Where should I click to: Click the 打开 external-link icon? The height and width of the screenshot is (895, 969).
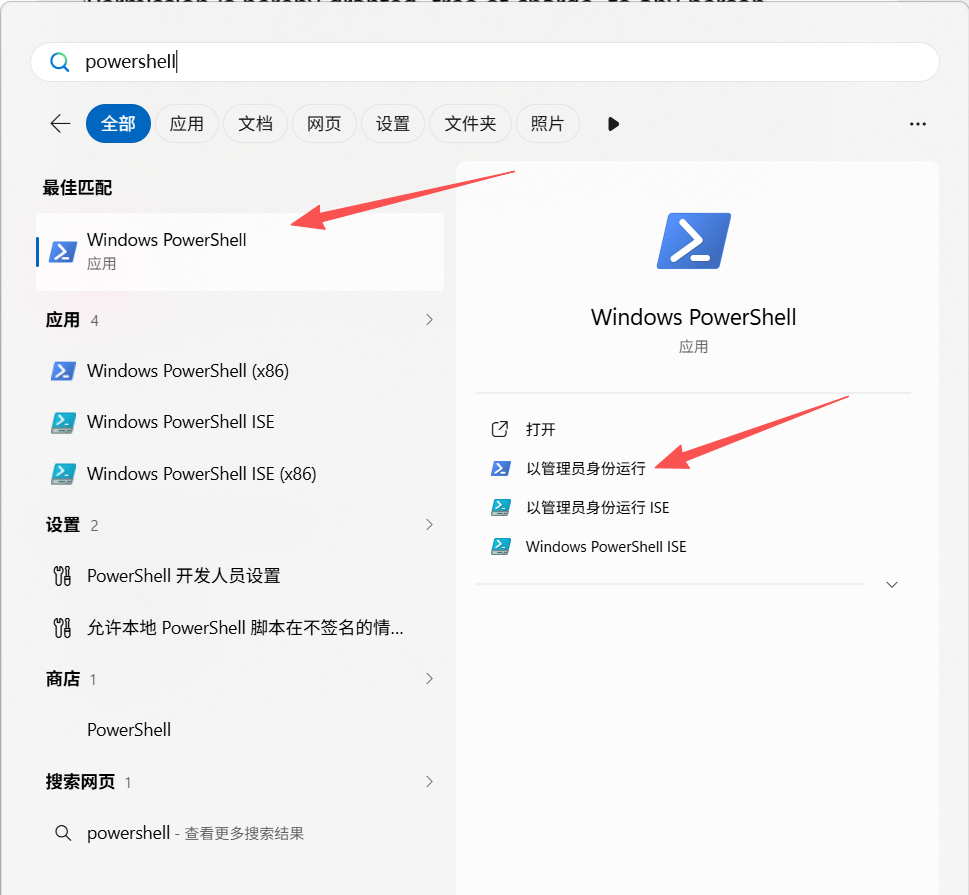(x=499, y=429)
